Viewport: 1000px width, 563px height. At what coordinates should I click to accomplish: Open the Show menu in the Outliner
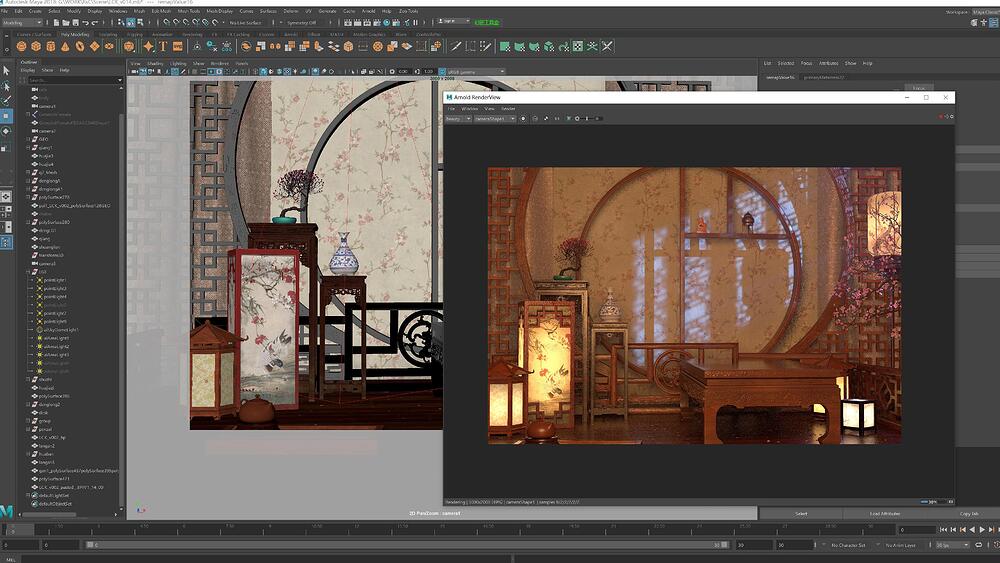tap(47, 70)
